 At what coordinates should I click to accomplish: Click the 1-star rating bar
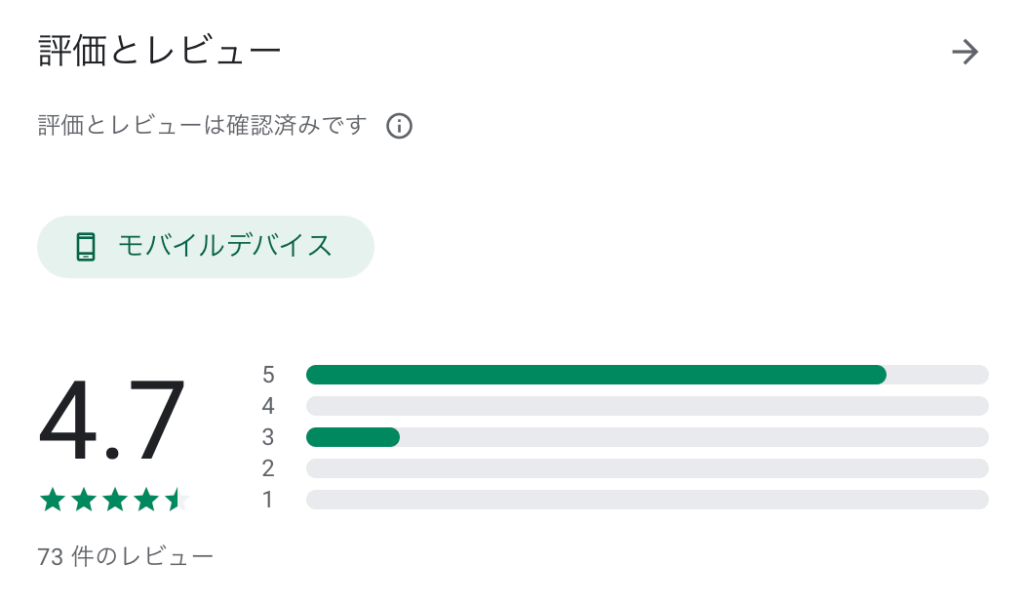click(x=647, y=500)
